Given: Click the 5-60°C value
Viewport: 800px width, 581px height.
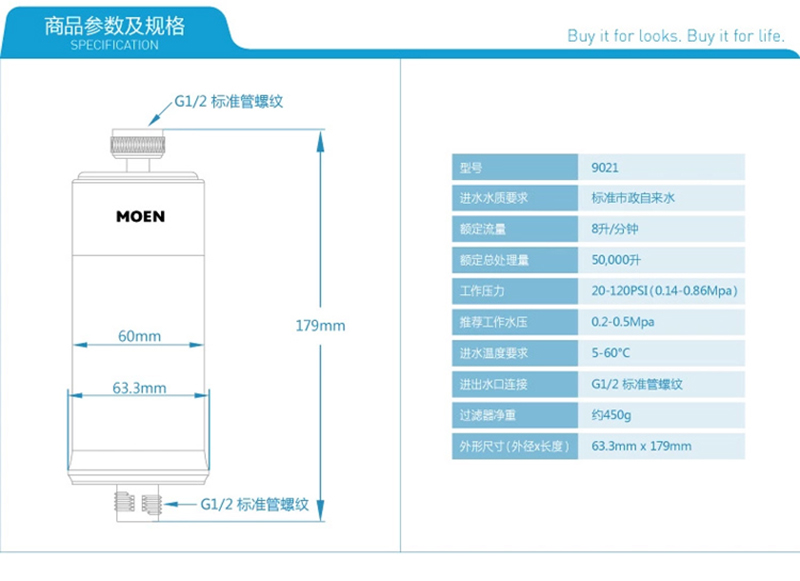Looking at the screenshot, I should click(610, 353).
